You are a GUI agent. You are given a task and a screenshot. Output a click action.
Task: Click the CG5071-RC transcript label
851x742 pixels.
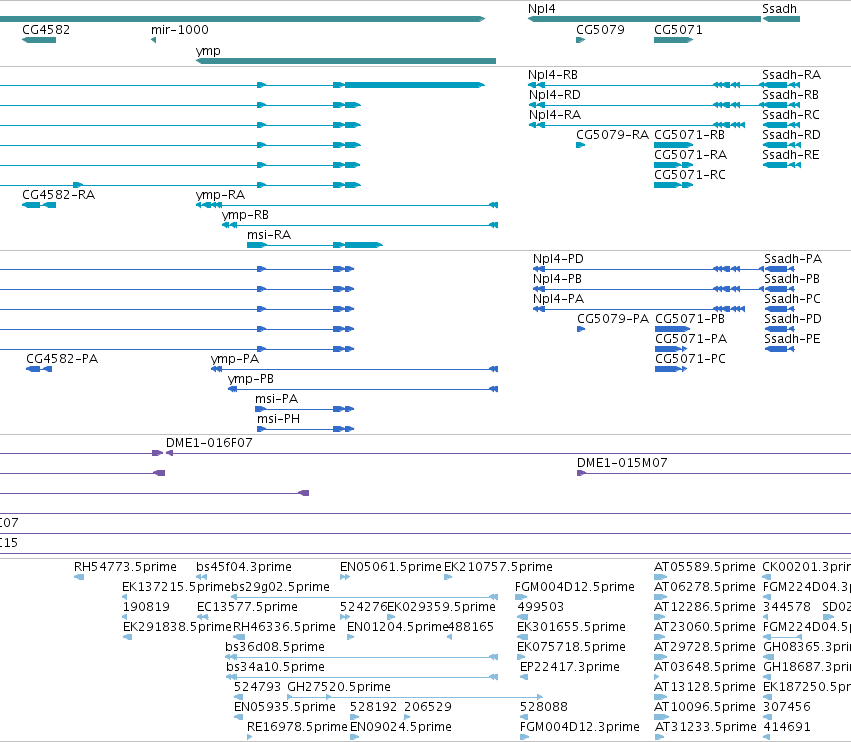[x=689, y=174]
